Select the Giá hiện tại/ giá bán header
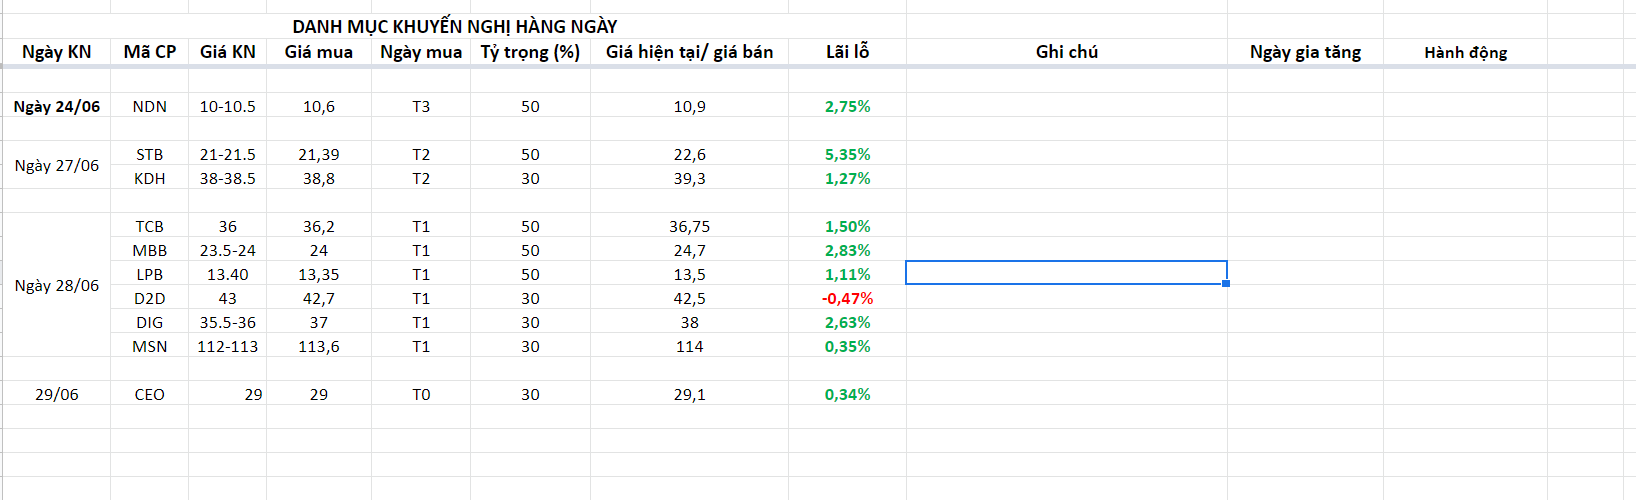Viewport: 1636px width, 500px height. (690, 52)
